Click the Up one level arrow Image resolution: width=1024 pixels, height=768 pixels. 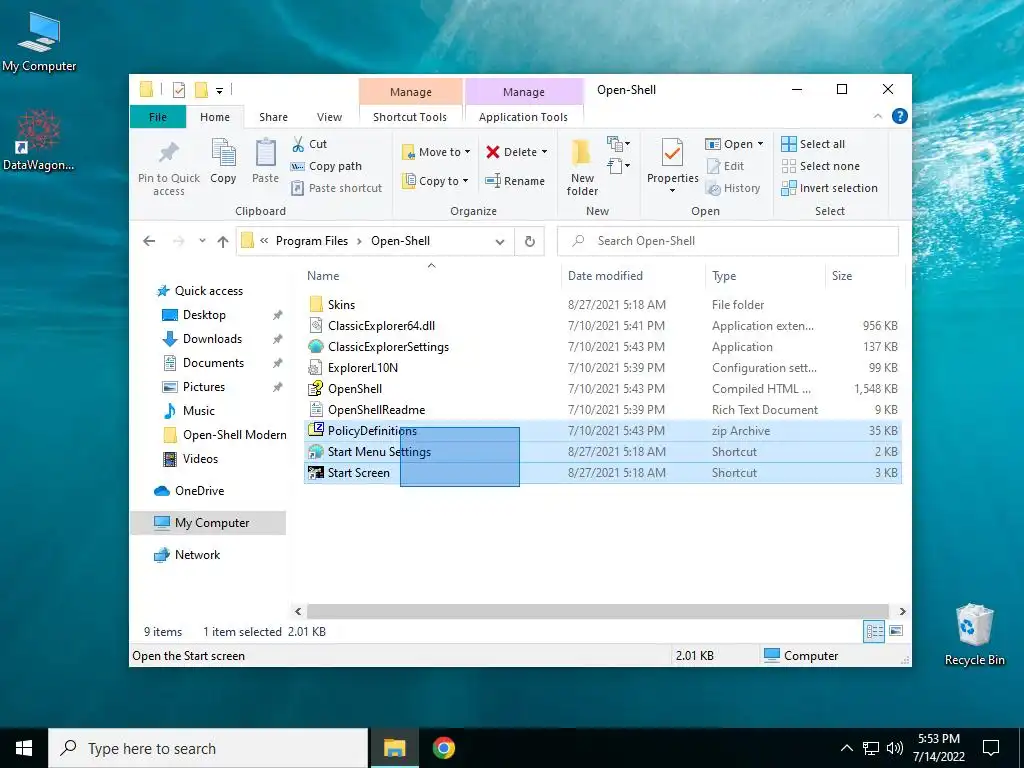223,241
